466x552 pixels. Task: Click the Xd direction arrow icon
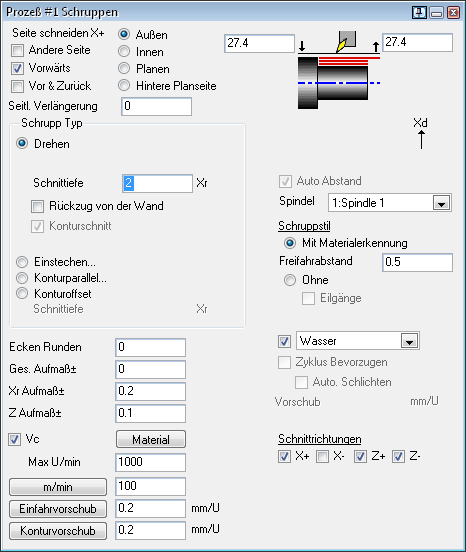tap(421, 139)
